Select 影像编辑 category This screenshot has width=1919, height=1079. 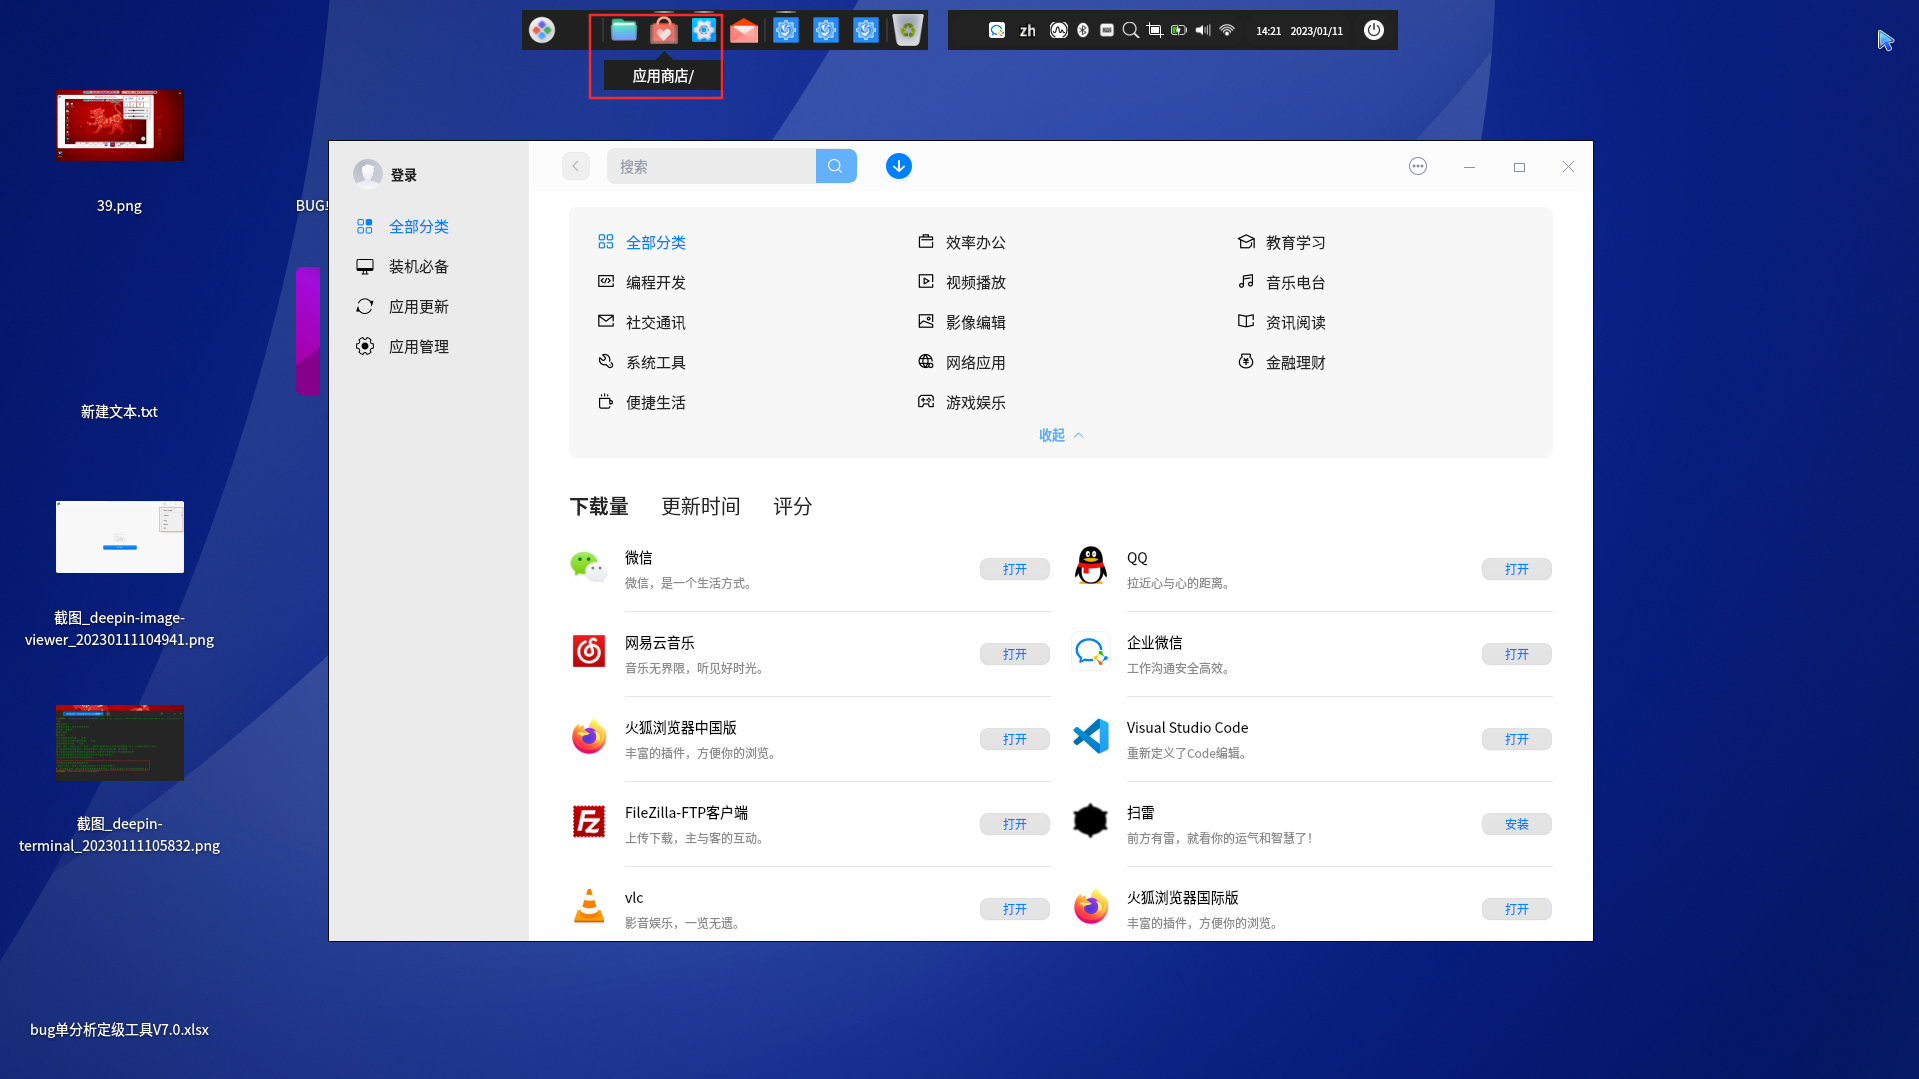(x=962, y=323)
